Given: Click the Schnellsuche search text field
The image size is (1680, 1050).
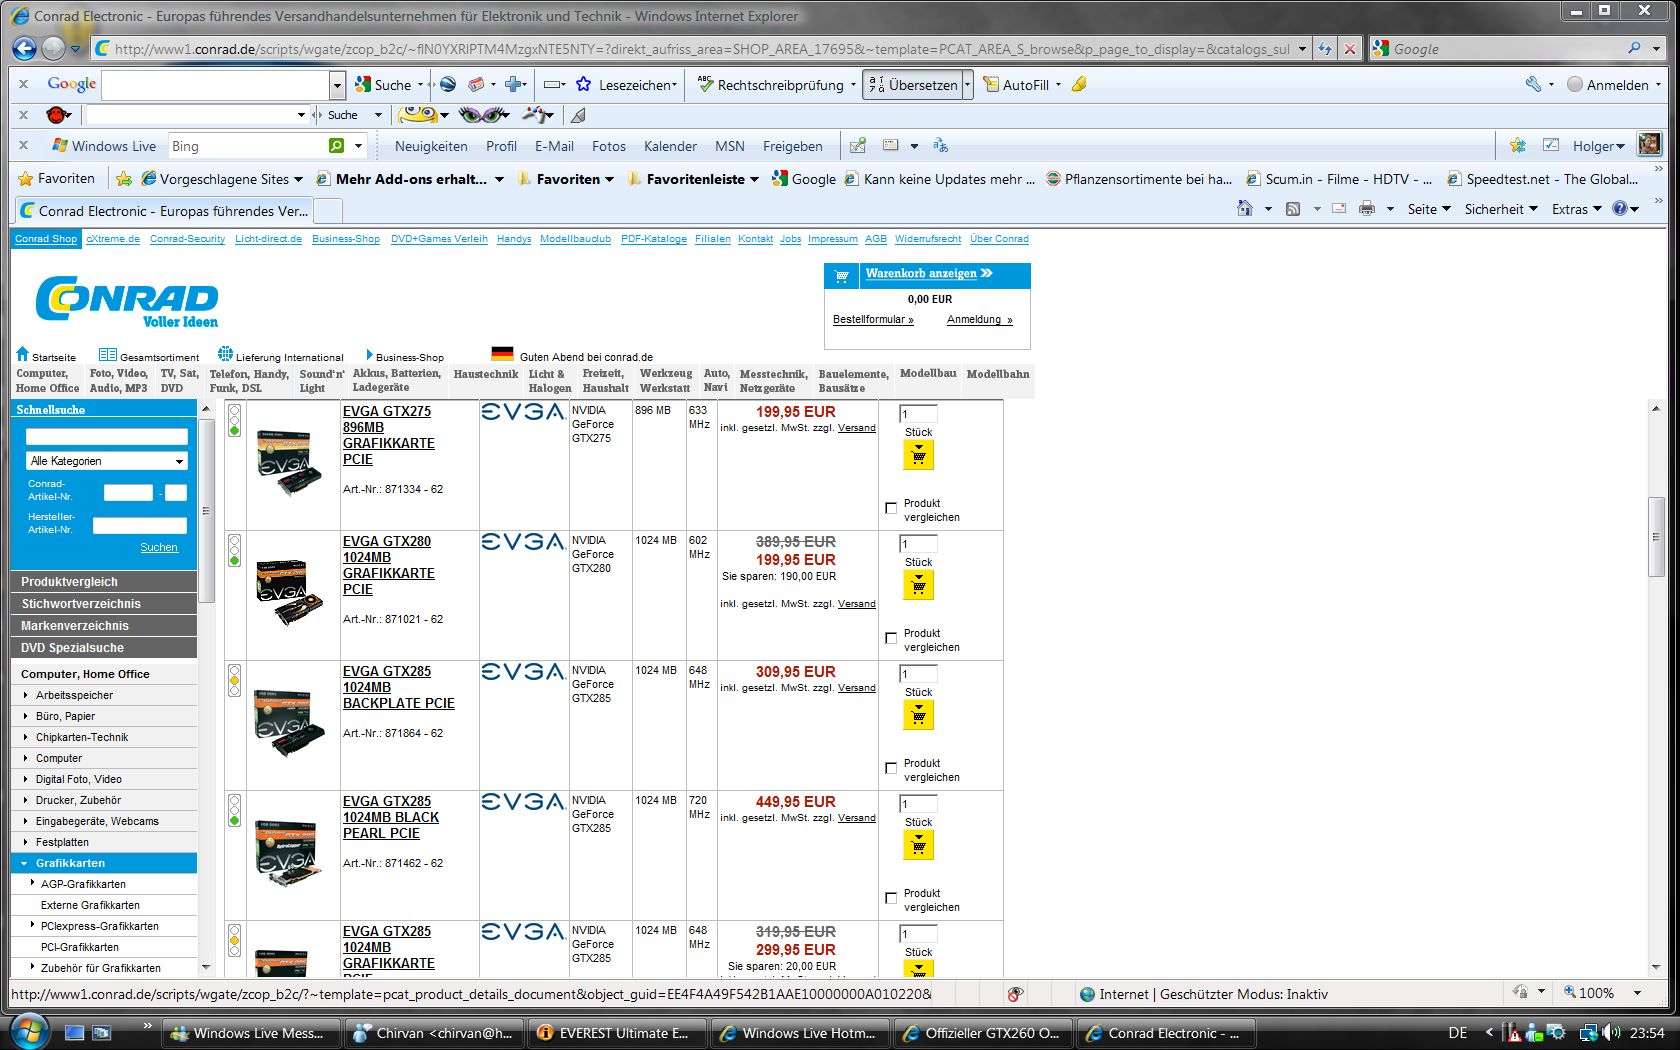Looking at the screenshot, I should (107, 436).
